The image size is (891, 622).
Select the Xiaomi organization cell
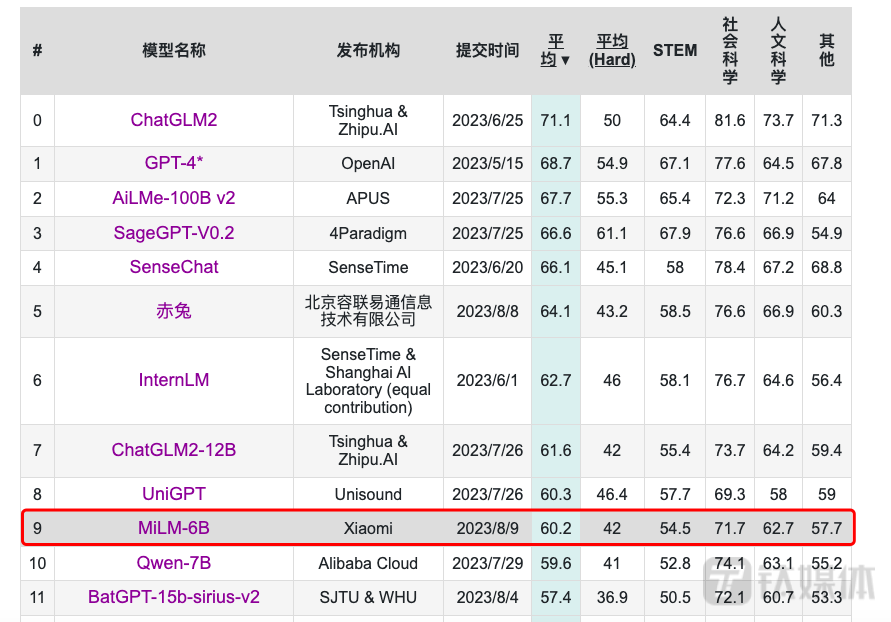tap(368, 528)
